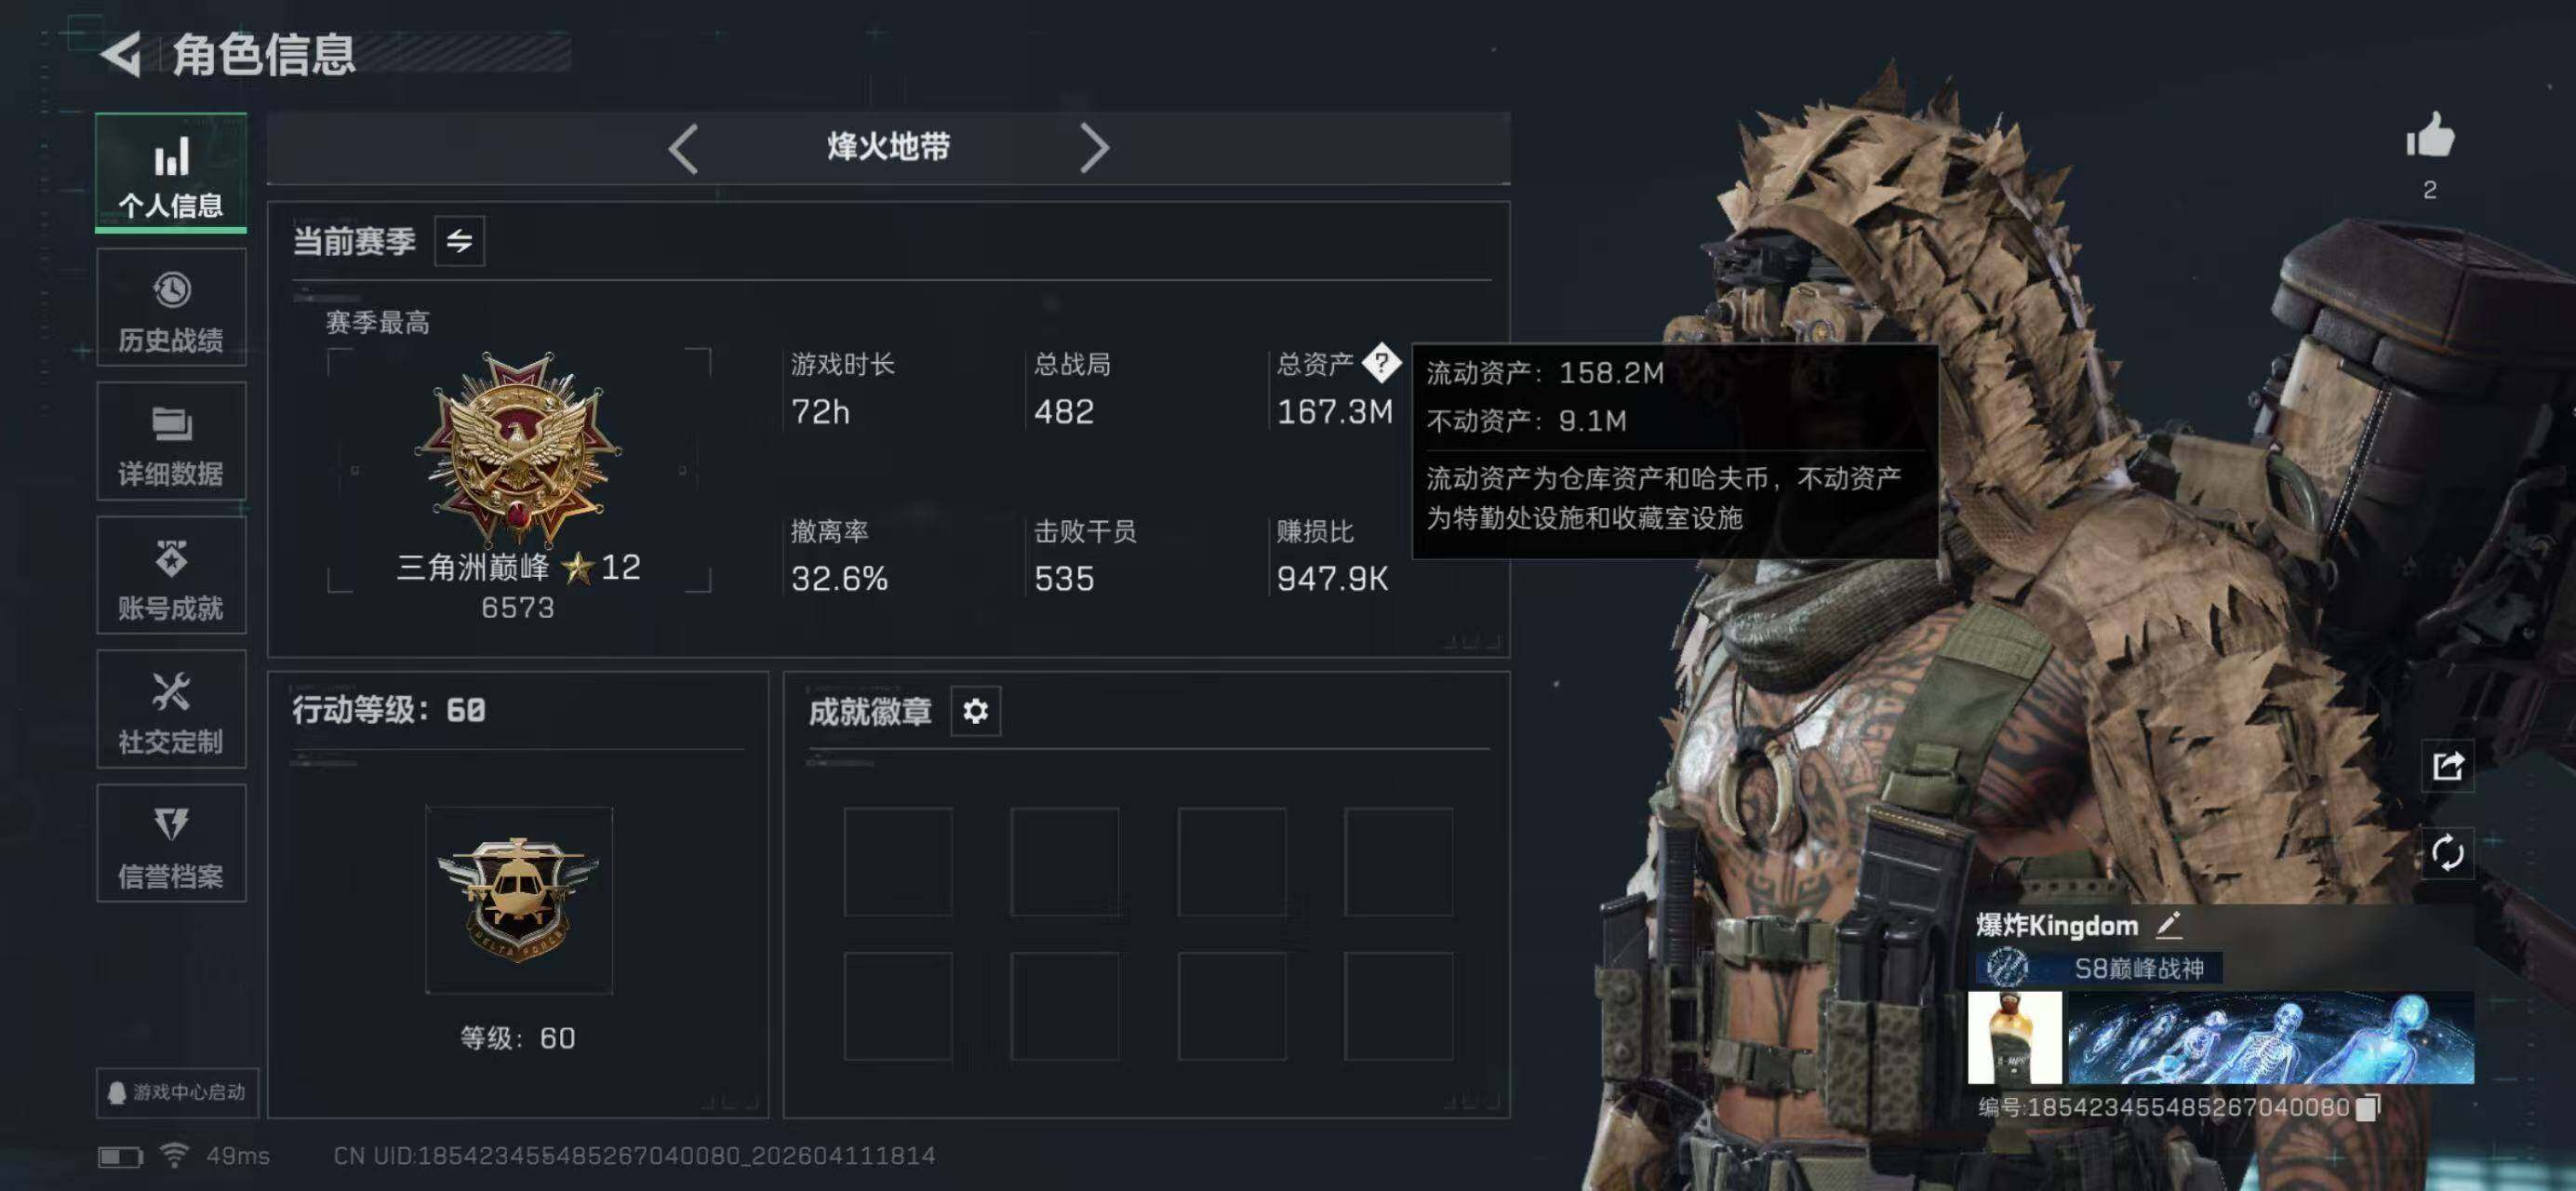The width and height of the screenshot is (2576, 1191).
Task: Open the 历史战绩 tab
Action: coord(171,308)
